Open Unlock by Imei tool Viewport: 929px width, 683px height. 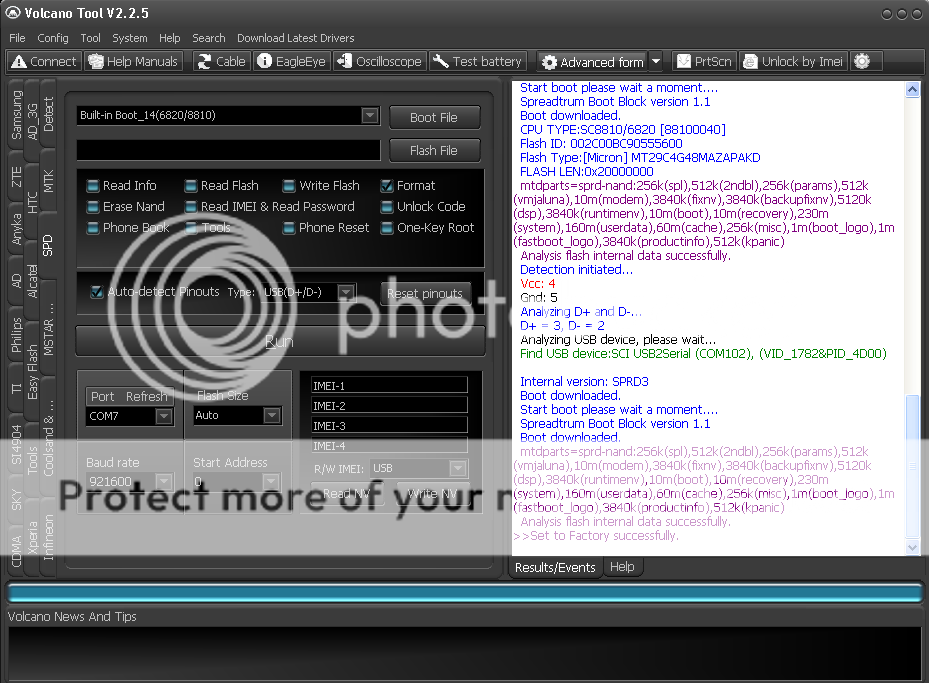[793, 62]
